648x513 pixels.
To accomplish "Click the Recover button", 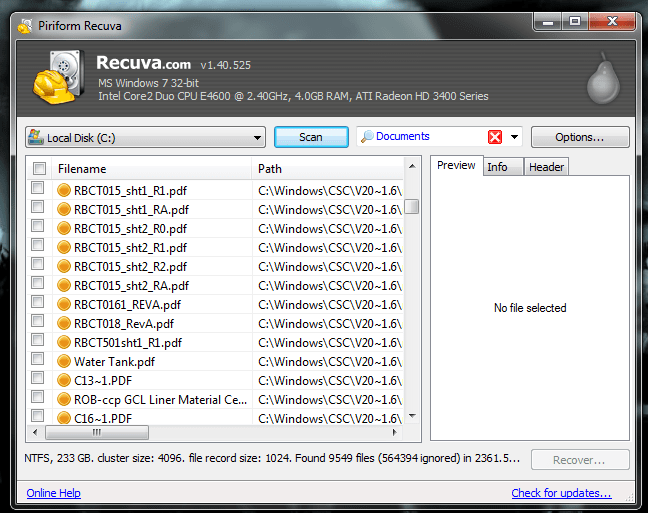I will tap(580, 460).
